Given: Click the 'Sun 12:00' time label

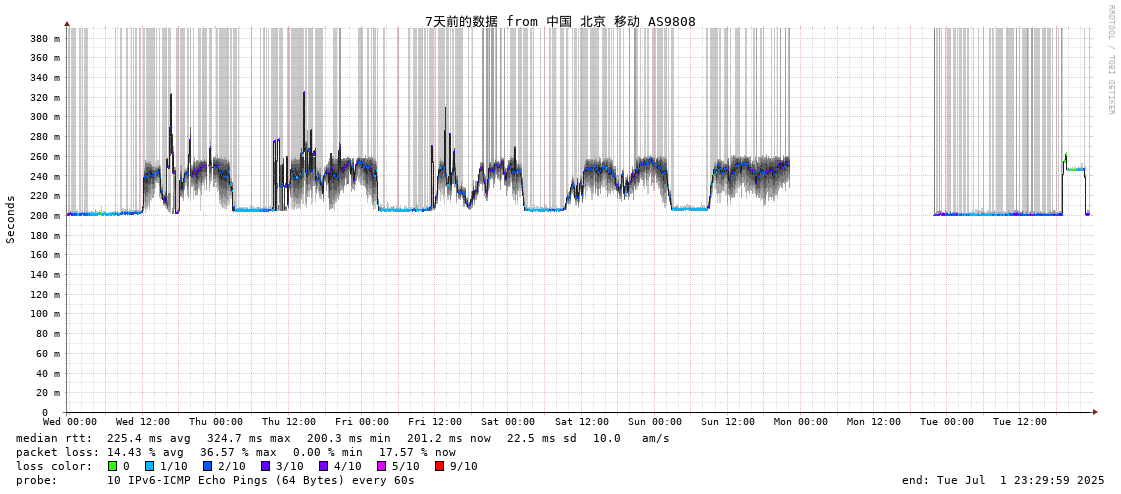Looking at the screenshot, I should [x=729, y=423].
